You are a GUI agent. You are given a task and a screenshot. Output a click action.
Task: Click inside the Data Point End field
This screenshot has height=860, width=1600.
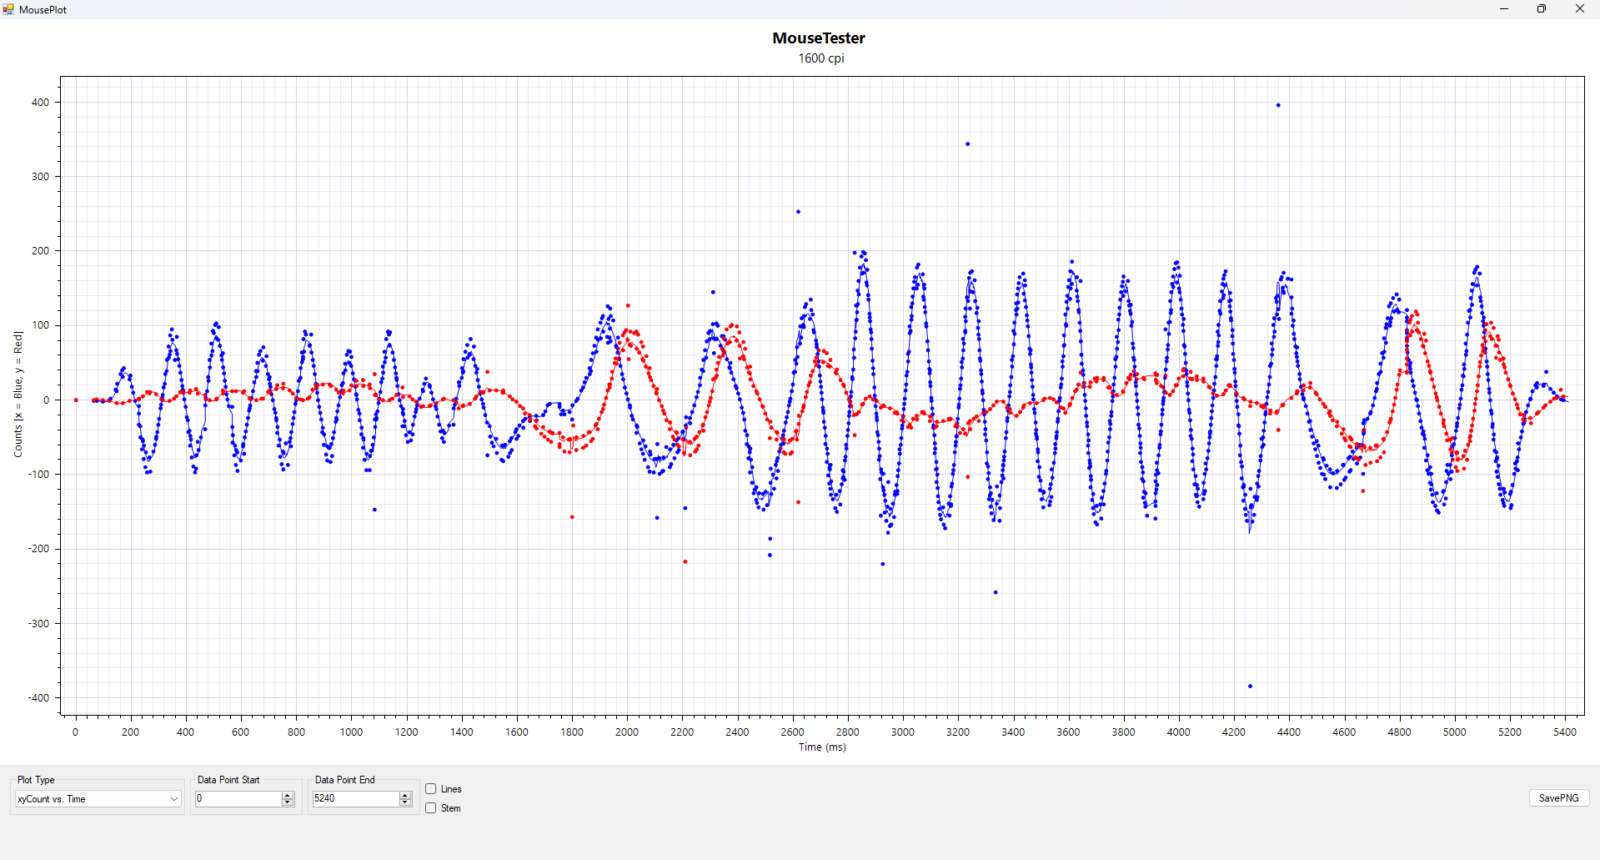pos(354,799)
